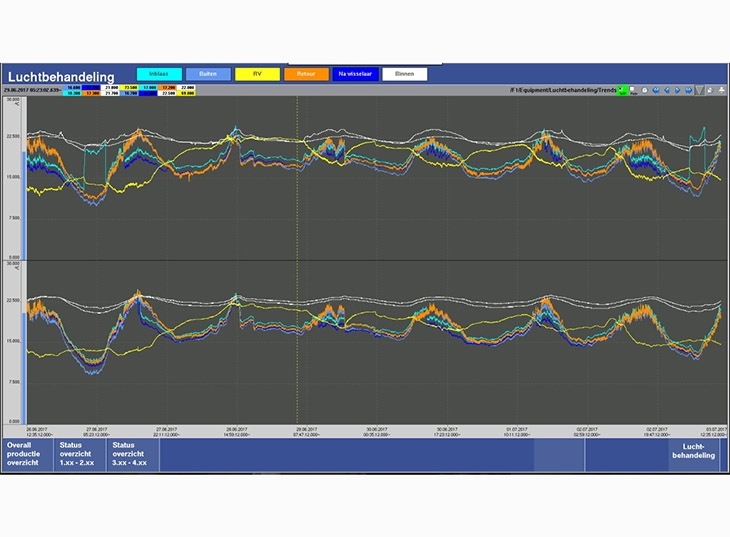
Task: Step backward with single left arrow
Action: click(x=666, y=90)
